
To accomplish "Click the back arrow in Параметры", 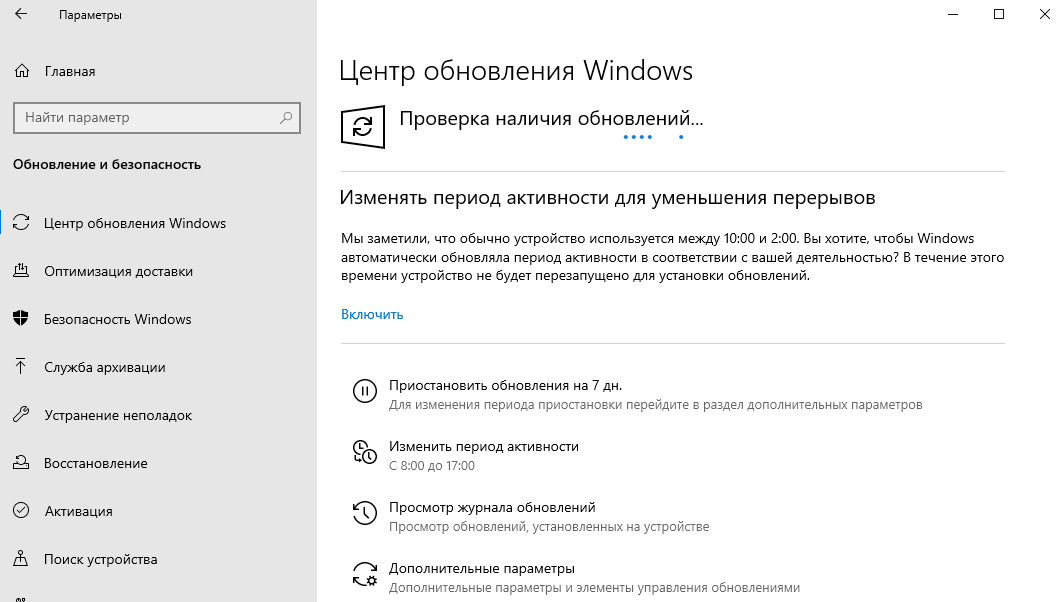I will coord(21,14).
